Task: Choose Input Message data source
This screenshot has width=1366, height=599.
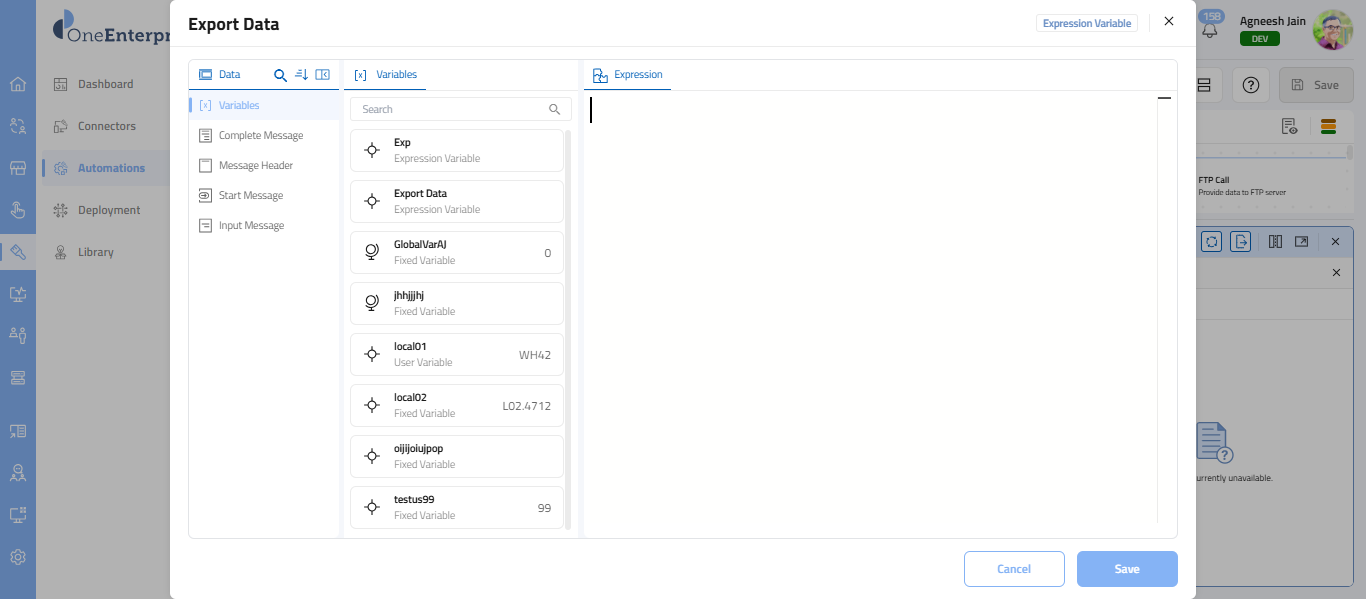Action: point(251,226)
